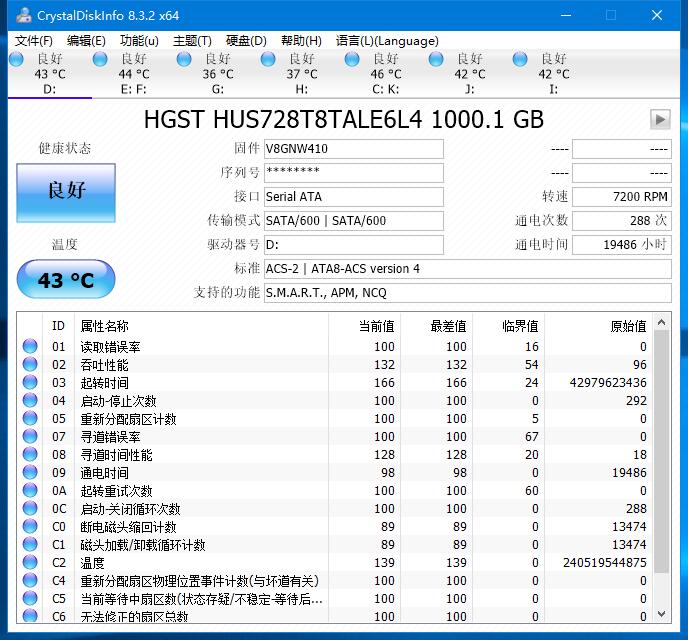Open the 功能(u) menu

tap(139, 41)
